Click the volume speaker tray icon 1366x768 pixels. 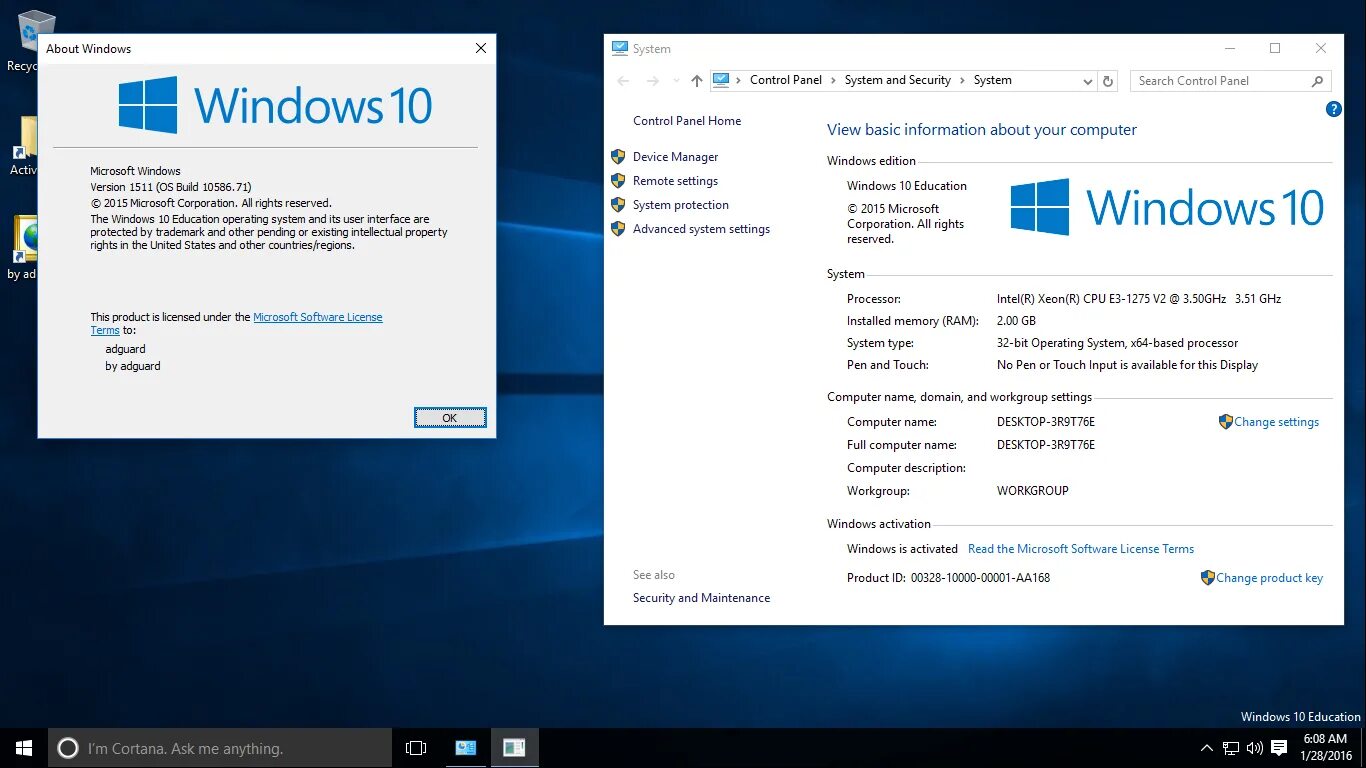pyautogui.click(x=1255, y=748)
